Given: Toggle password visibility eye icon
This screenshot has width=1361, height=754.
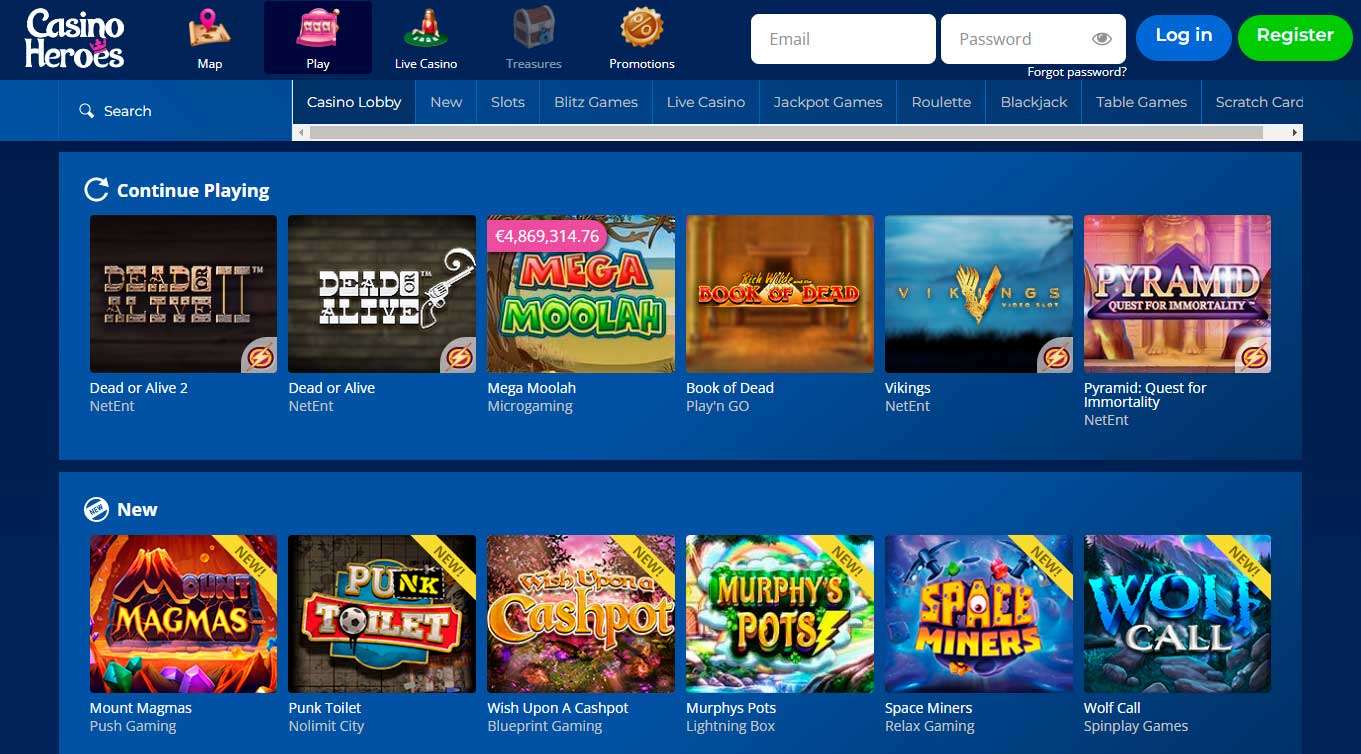Looking at the screenshot, I should tap(1102, 39).
